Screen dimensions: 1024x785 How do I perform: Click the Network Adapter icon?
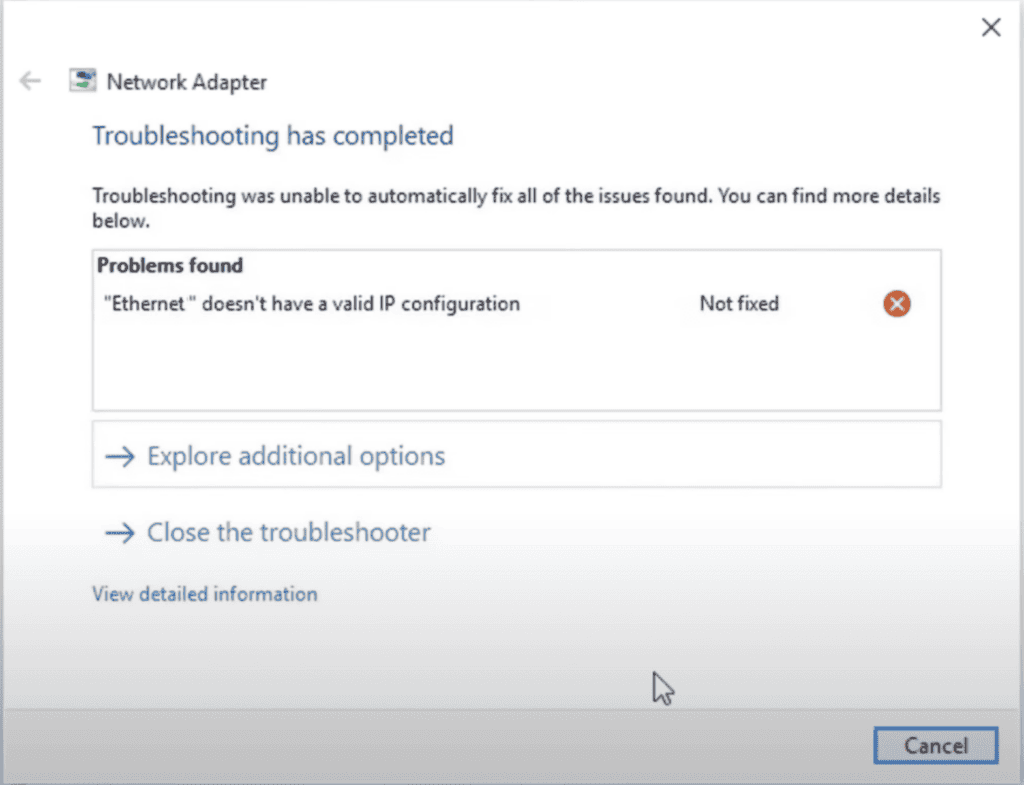pos(82,81)
